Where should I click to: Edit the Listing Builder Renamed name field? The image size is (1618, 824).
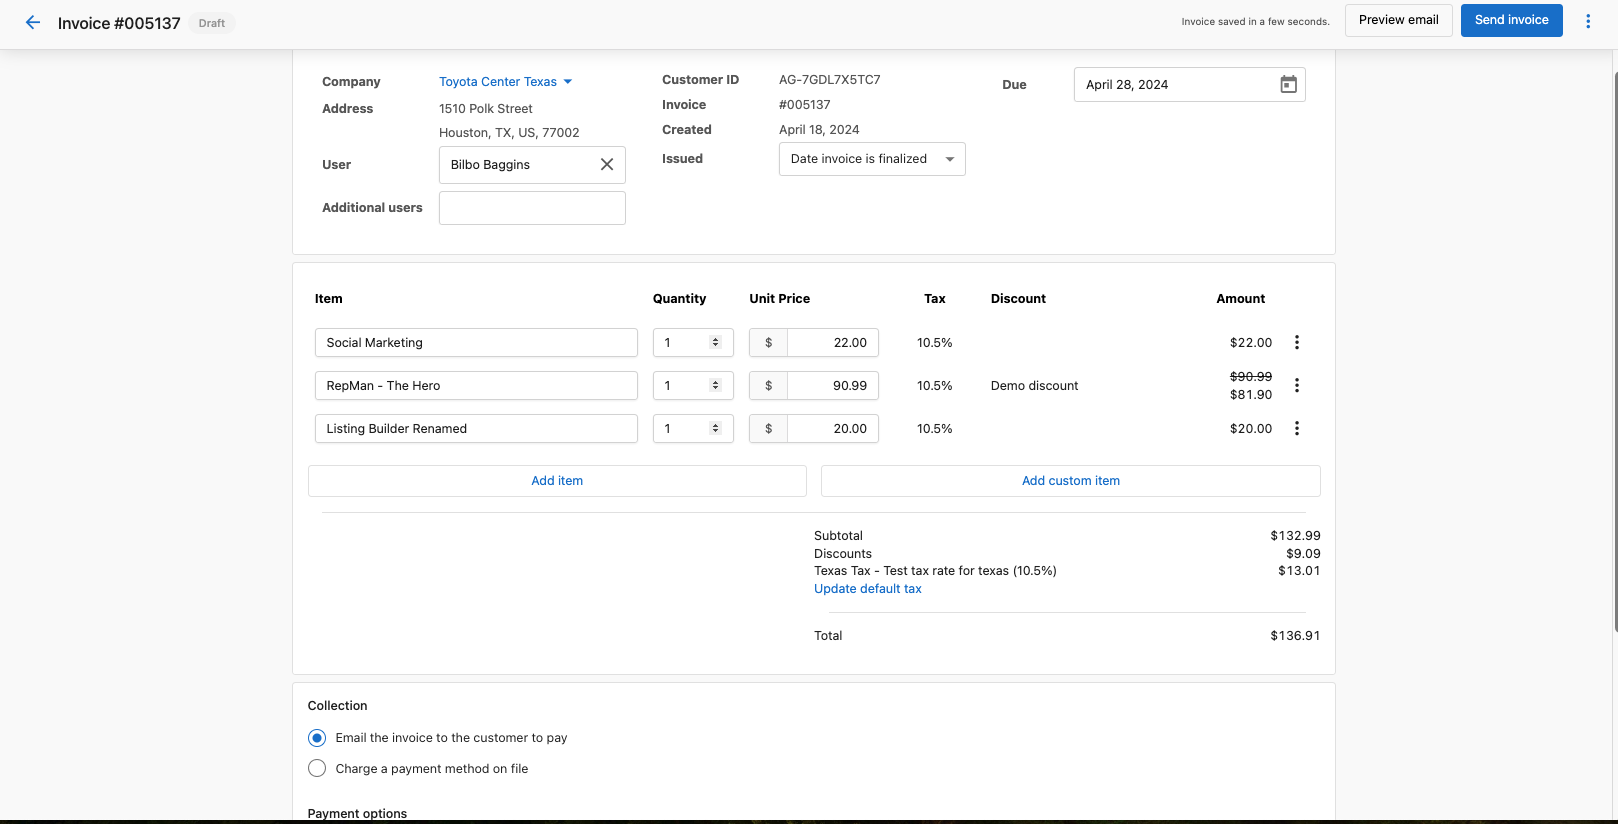point(476,428)
